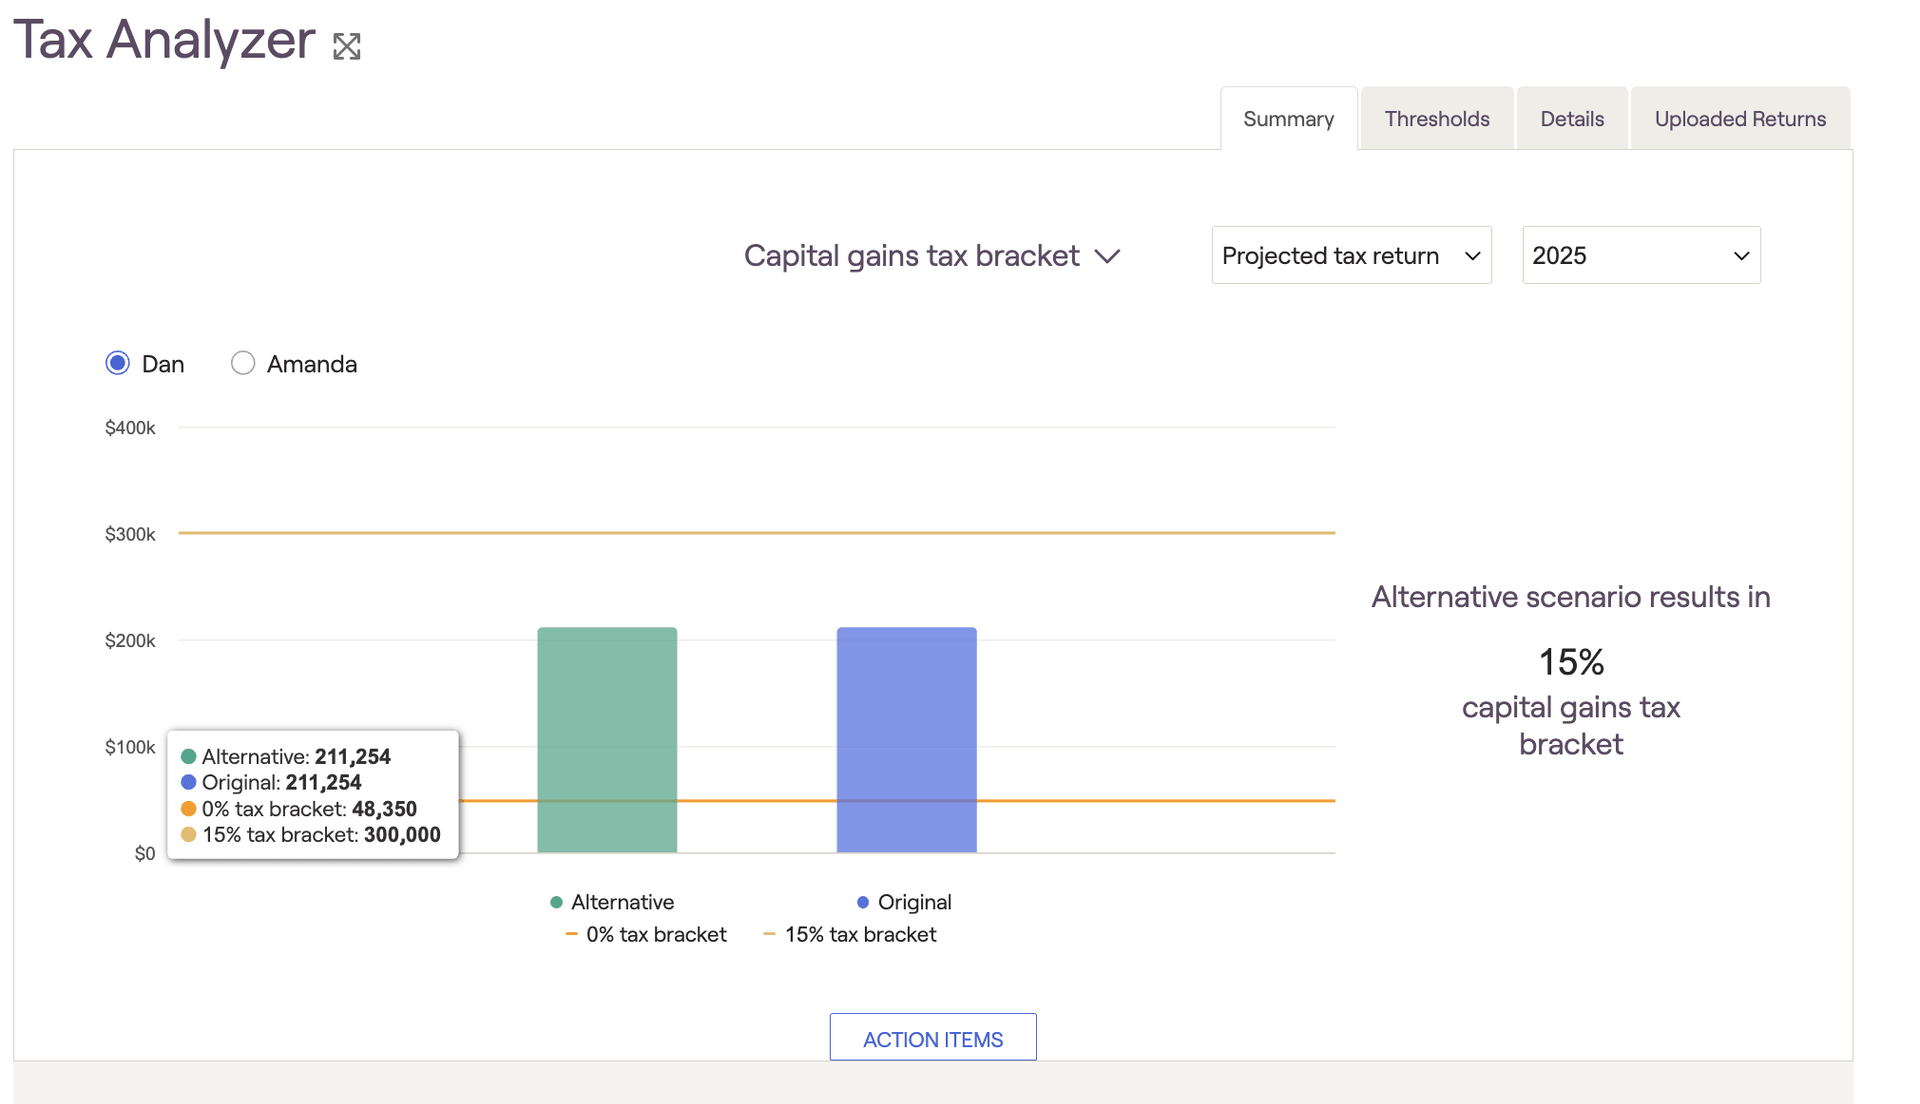Toggle the 0% tax bracket legend item
Screen dimensions: 1920x1104
pyautogui.click(x=646, y=934)
